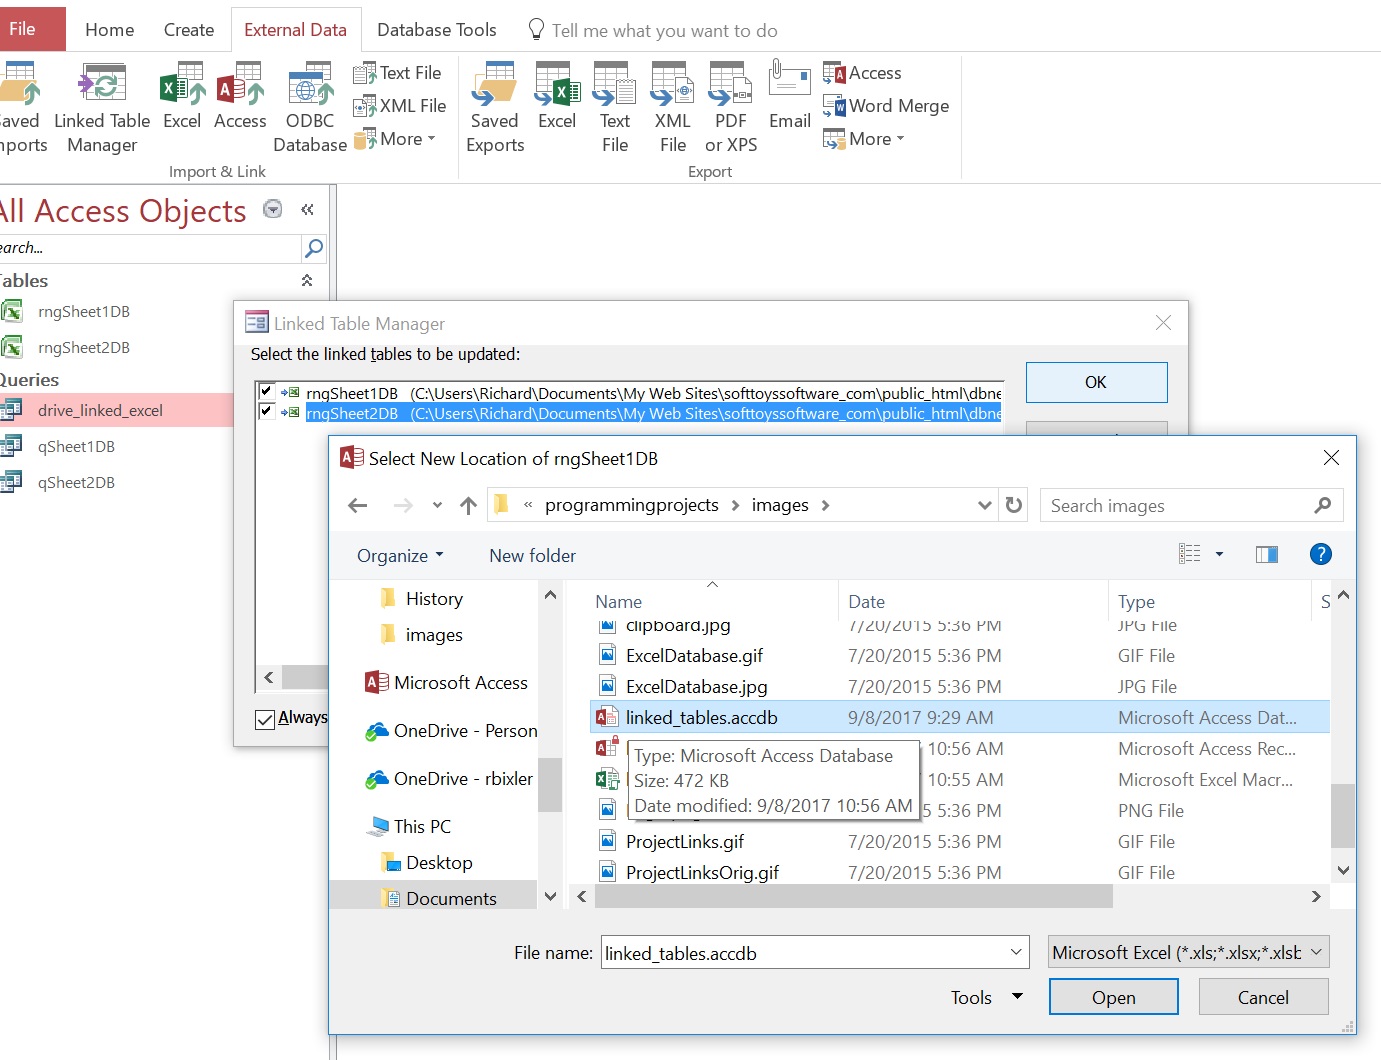
Task: Search icon in All Access Objects pane
Action: tap(314, 248)
